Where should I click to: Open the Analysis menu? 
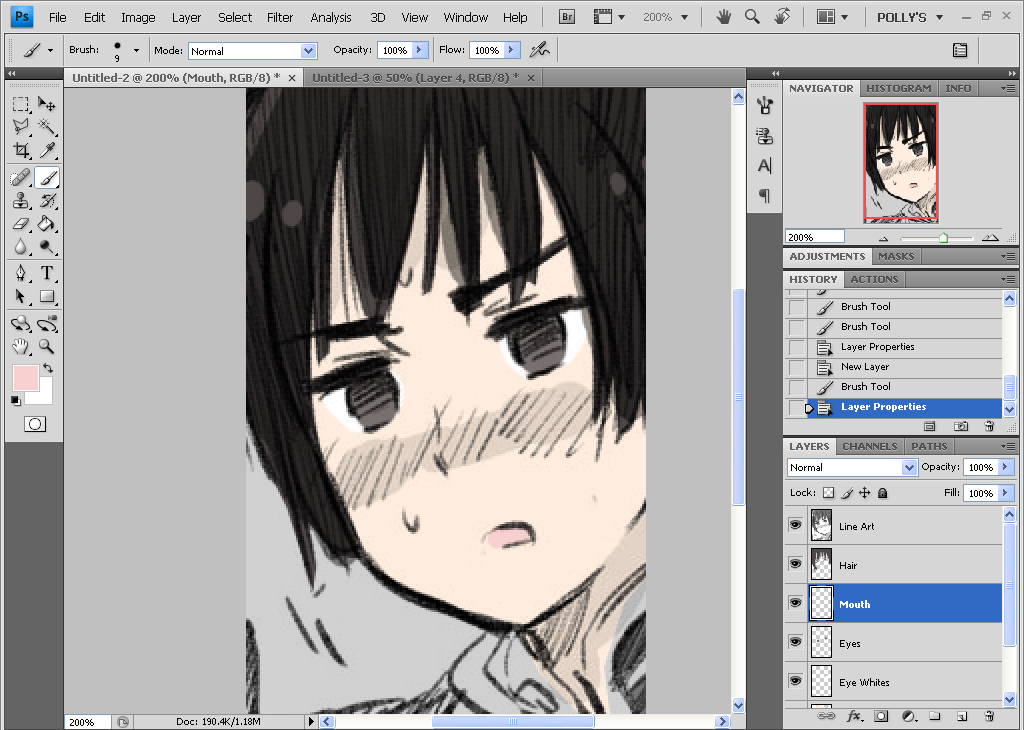(x=330, y=18)
